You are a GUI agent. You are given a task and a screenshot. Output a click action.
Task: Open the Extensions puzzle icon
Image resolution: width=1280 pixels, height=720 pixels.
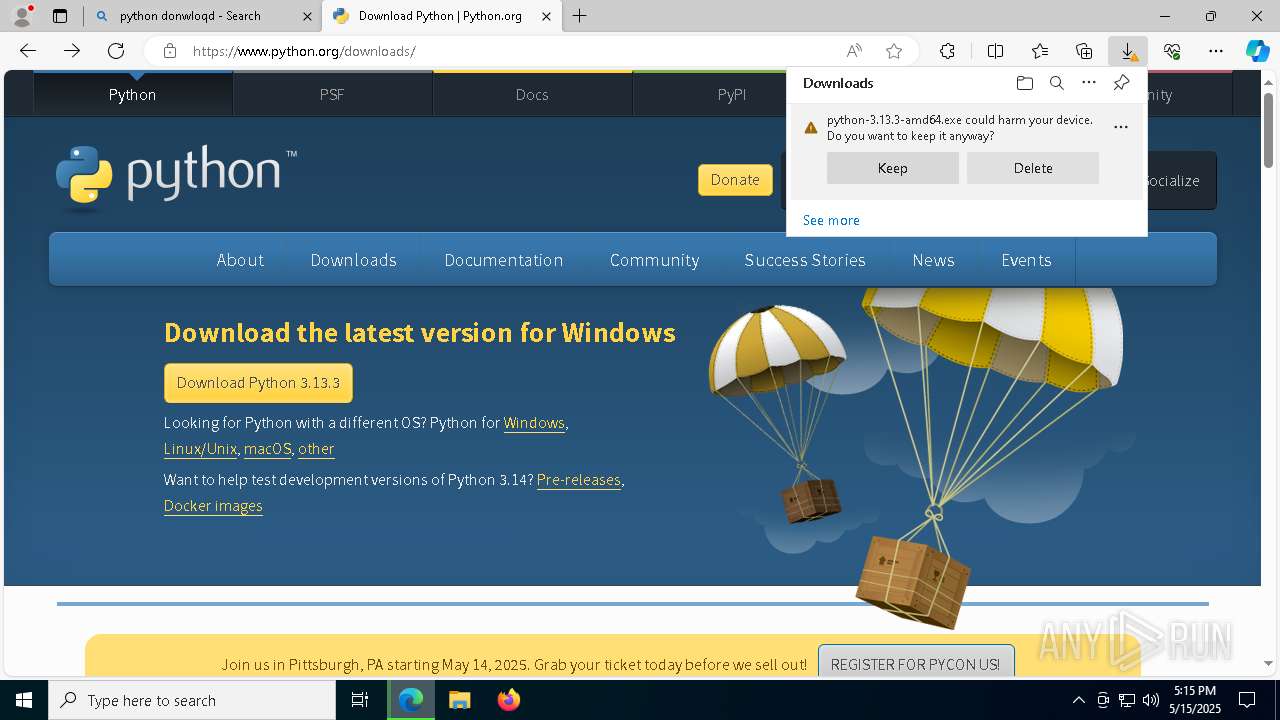pos(947,51)
